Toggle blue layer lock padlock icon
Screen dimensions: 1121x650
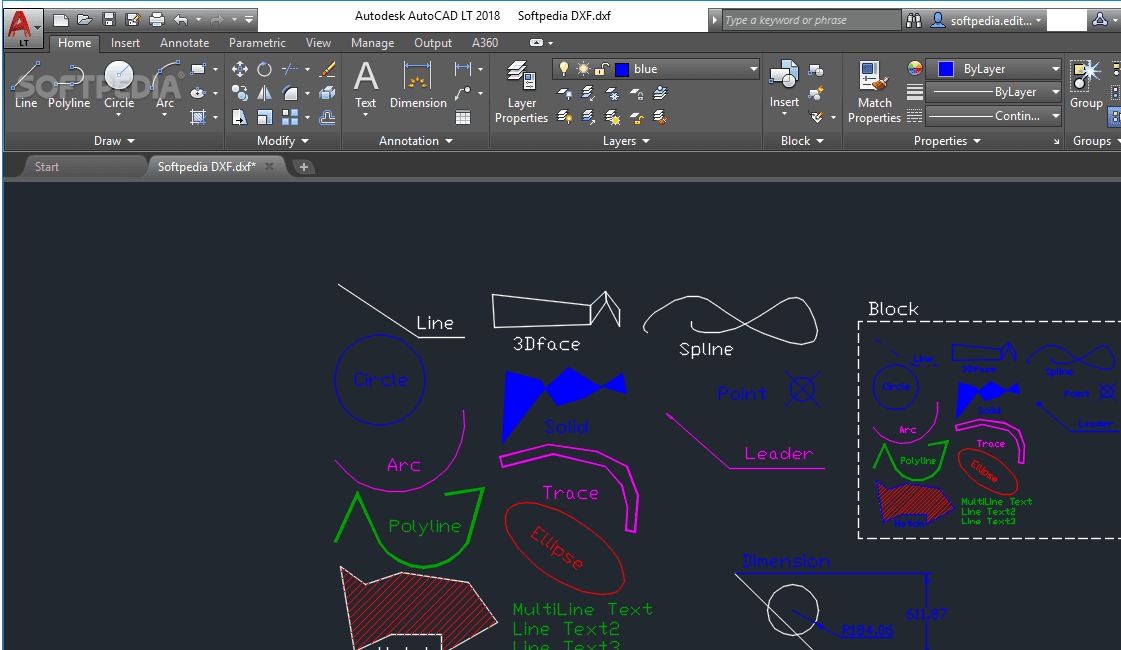[601, 69]
